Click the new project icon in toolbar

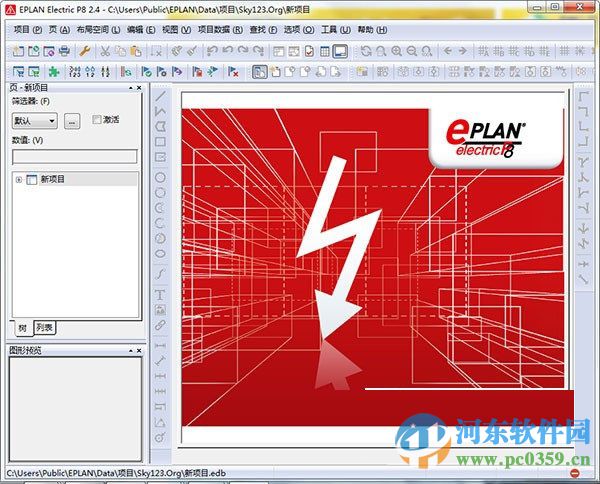(18, 51)
